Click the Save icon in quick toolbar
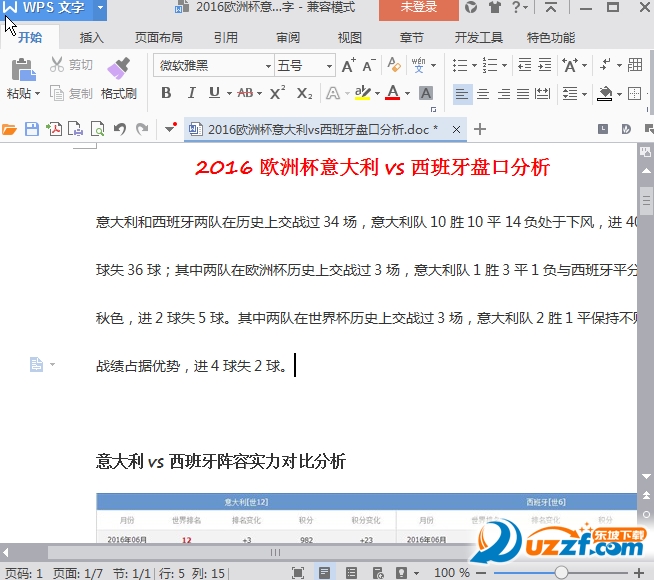The image size is (654, 580). [x=32, y=129]
